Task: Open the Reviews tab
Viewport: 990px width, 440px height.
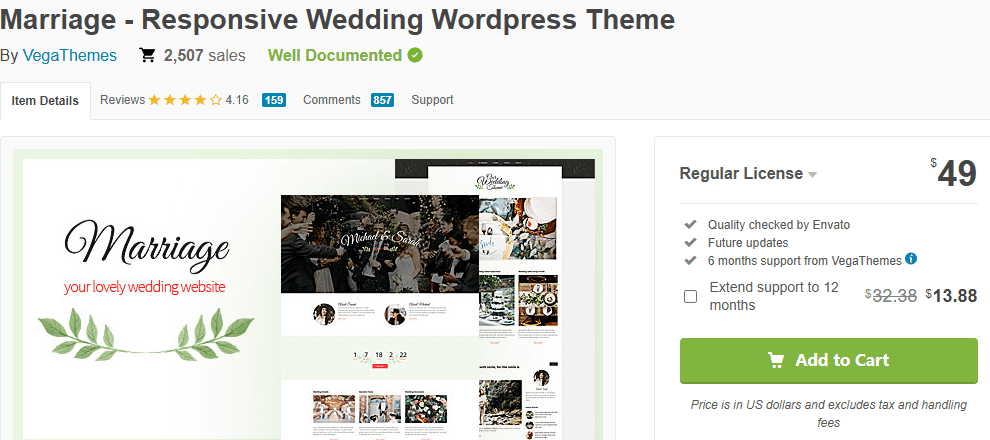Action: (122, 100)
